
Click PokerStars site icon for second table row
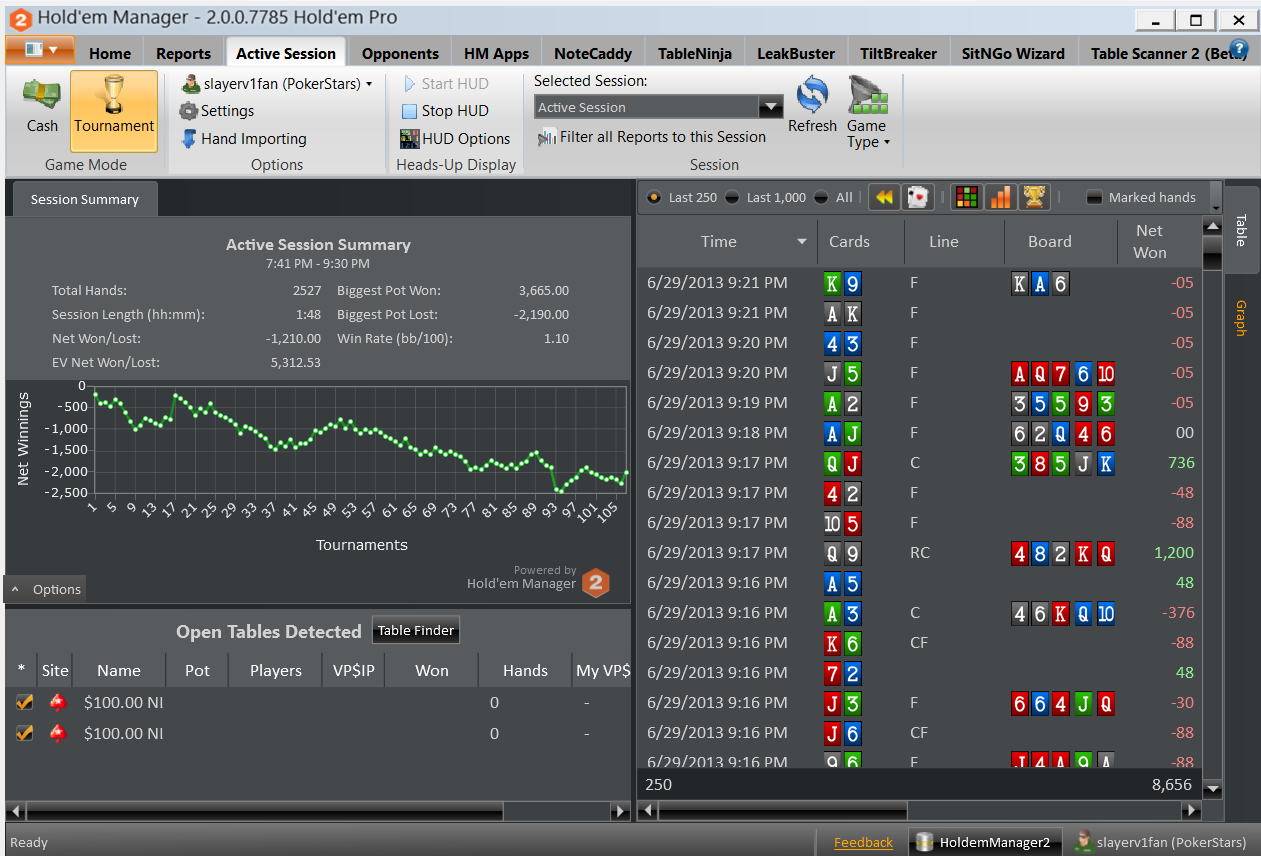pos(56,734)
